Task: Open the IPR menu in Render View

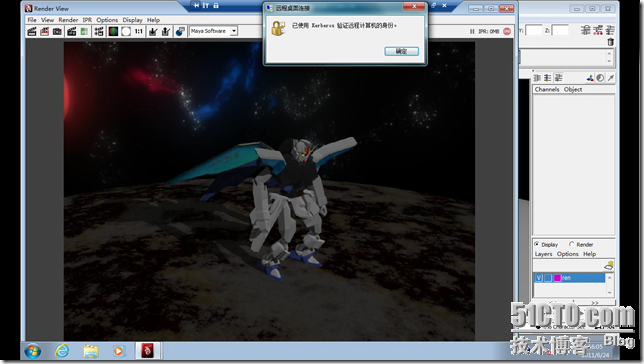Action: pos(87,20)
